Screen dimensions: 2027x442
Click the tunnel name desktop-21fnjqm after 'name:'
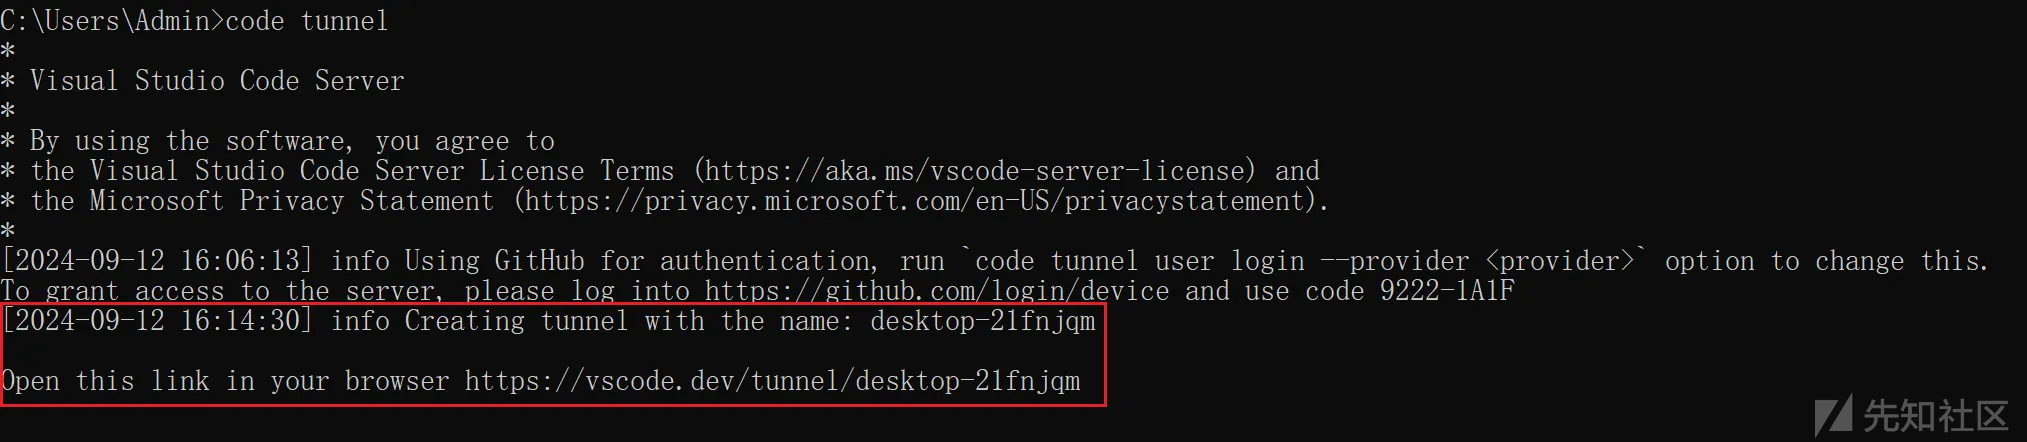(983, 321)
